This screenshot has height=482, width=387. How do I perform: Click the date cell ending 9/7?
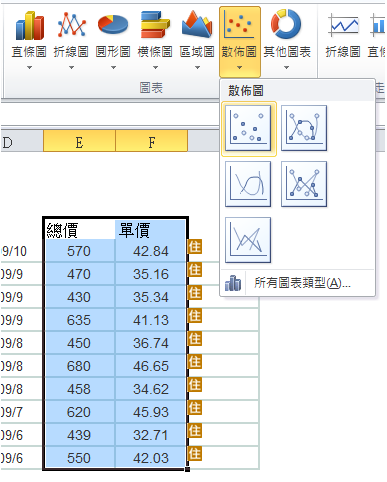[x=21, y=412]
